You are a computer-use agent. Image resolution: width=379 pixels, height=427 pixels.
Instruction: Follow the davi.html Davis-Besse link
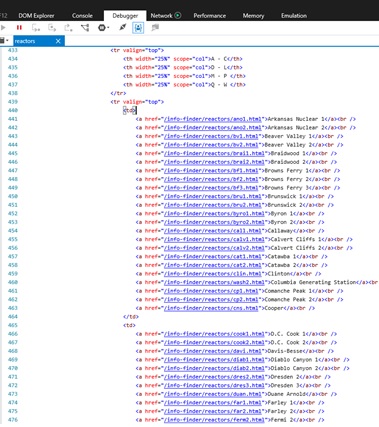point(213,351)
